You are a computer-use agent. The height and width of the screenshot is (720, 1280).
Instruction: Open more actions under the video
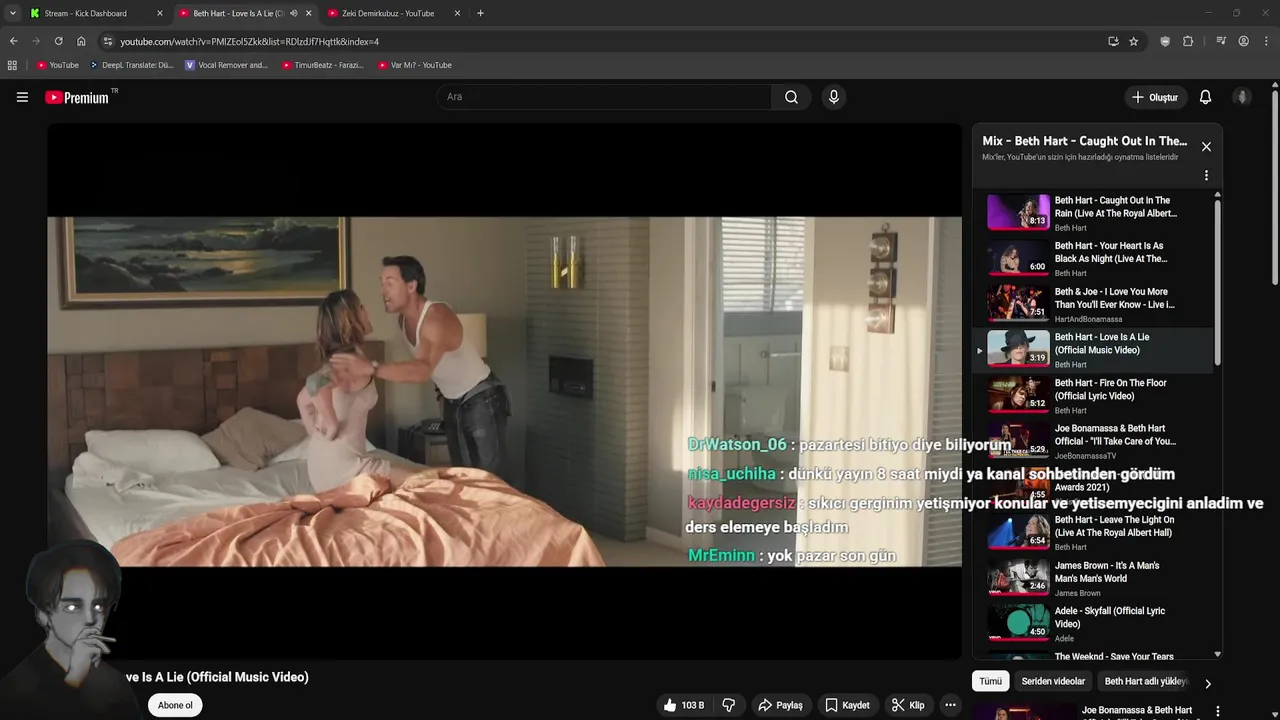[950, 705]
